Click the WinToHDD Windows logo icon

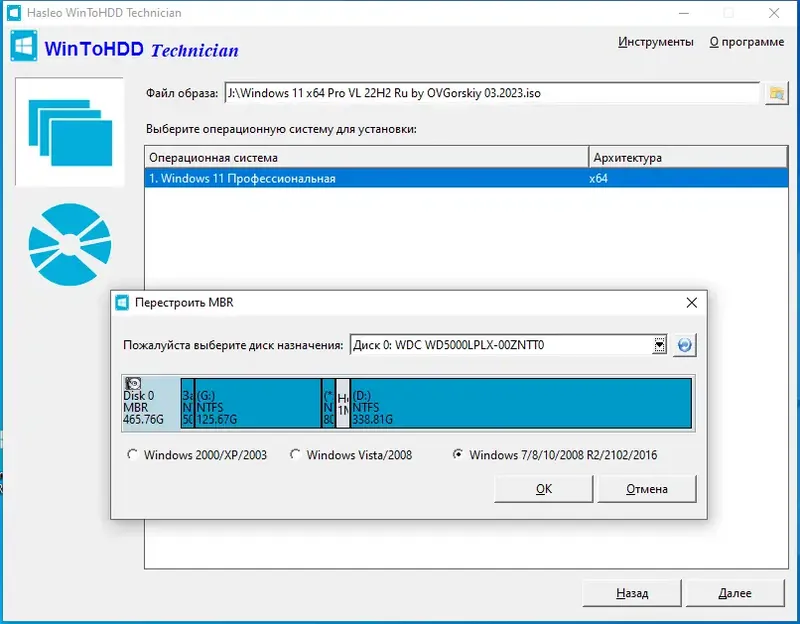[23, 45]
